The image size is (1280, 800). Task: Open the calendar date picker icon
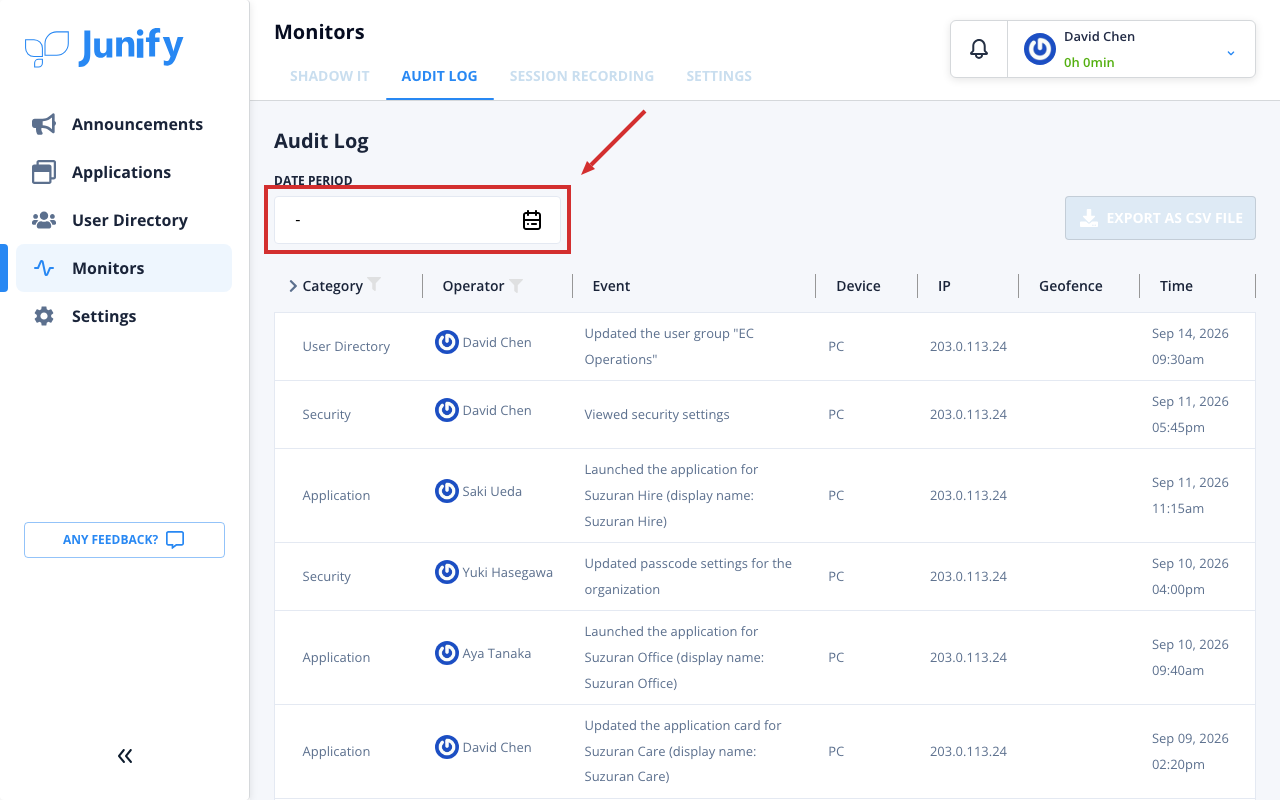[x=532, y=220]
